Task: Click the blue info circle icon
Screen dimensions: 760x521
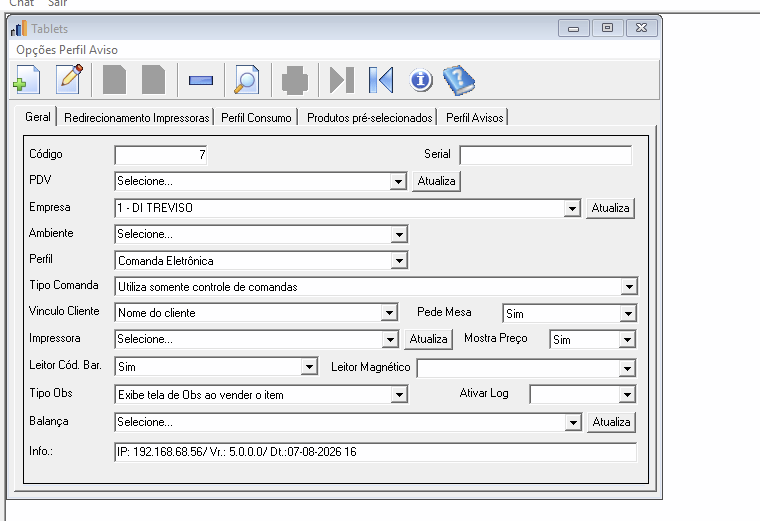Action: pyautogui.click(x=421, y=79)
